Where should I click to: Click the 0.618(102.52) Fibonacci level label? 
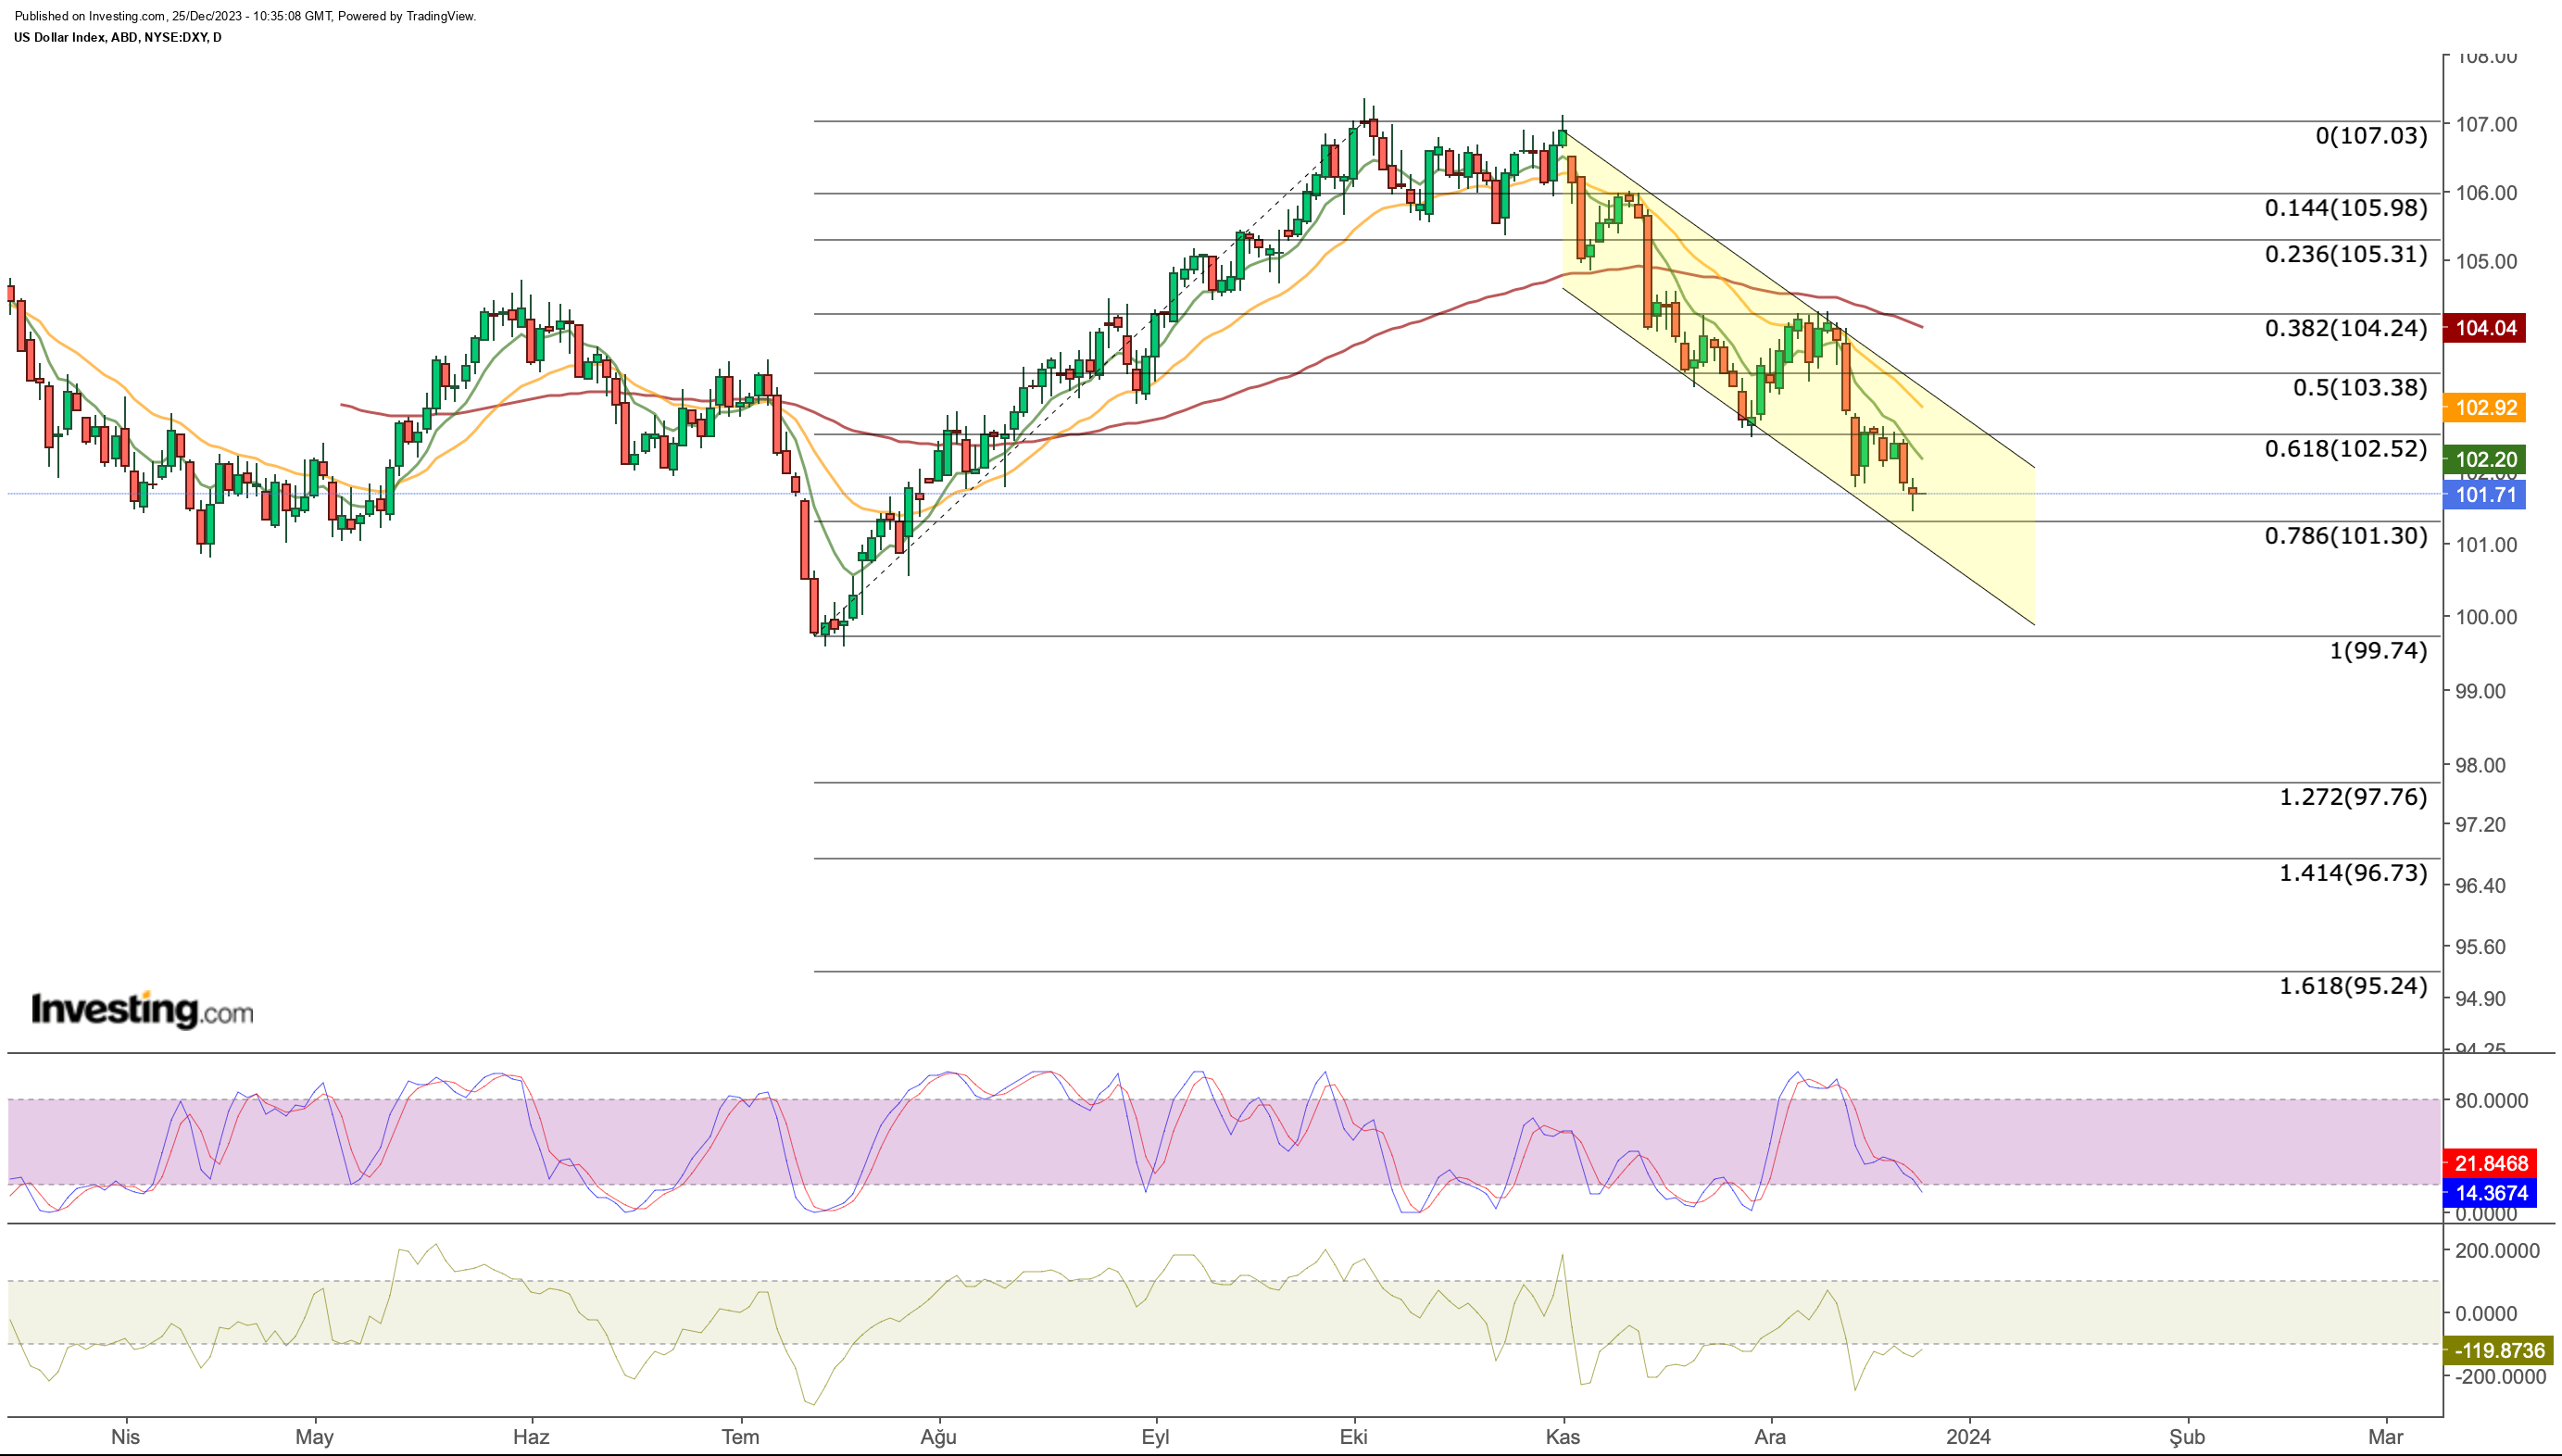(2346, 448)
